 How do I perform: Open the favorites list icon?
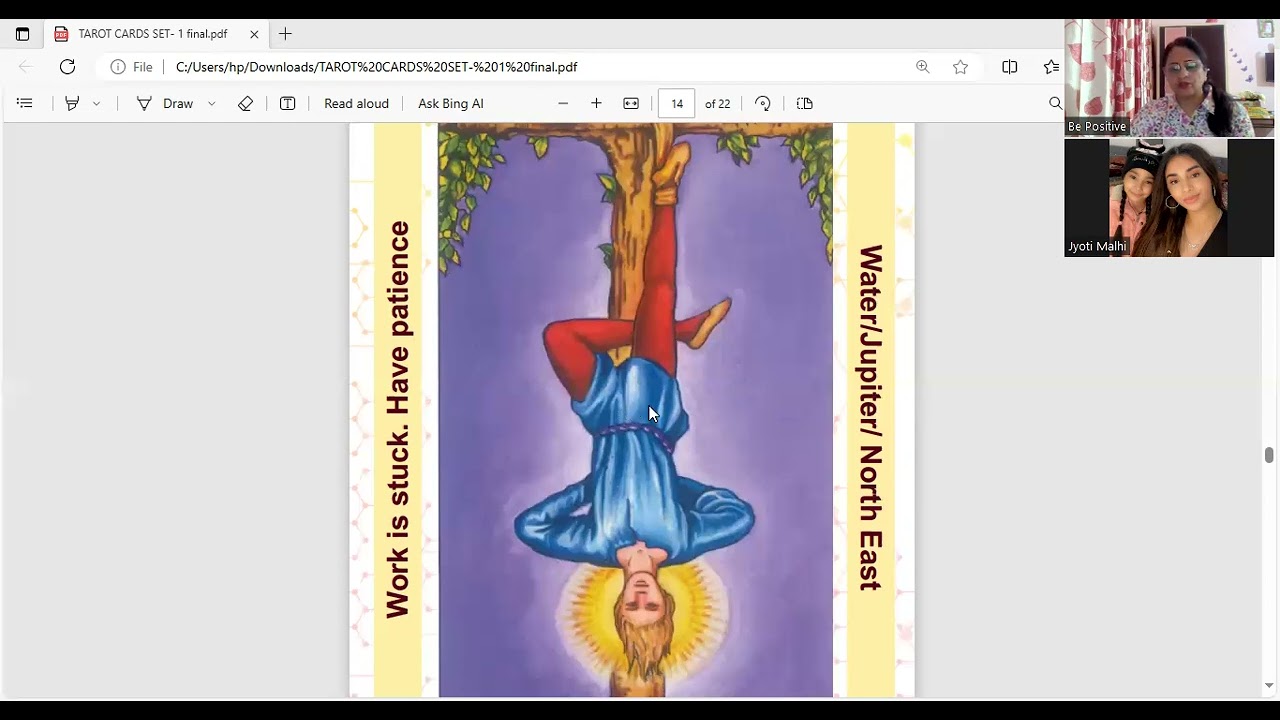click(x=1051, y=67)
